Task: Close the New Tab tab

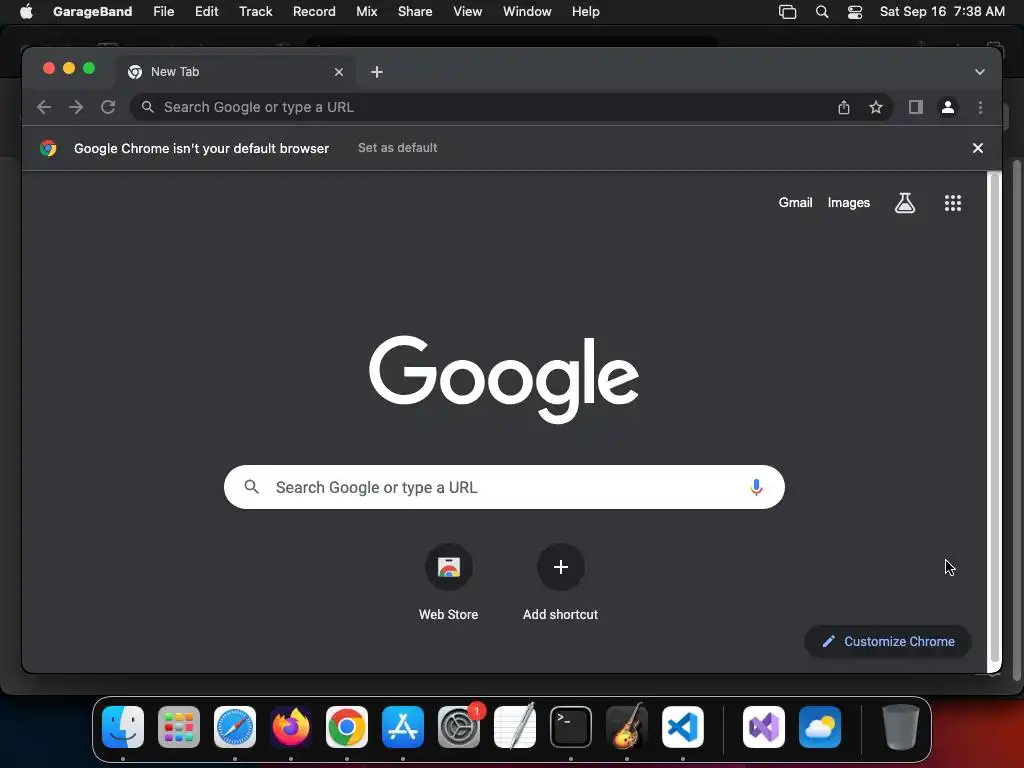Action: click(338, 72)
